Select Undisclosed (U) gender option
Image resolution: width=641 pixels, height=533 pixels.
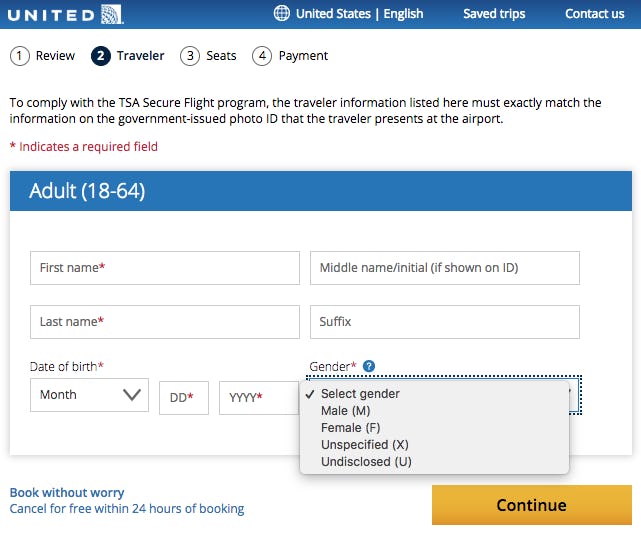366,462
